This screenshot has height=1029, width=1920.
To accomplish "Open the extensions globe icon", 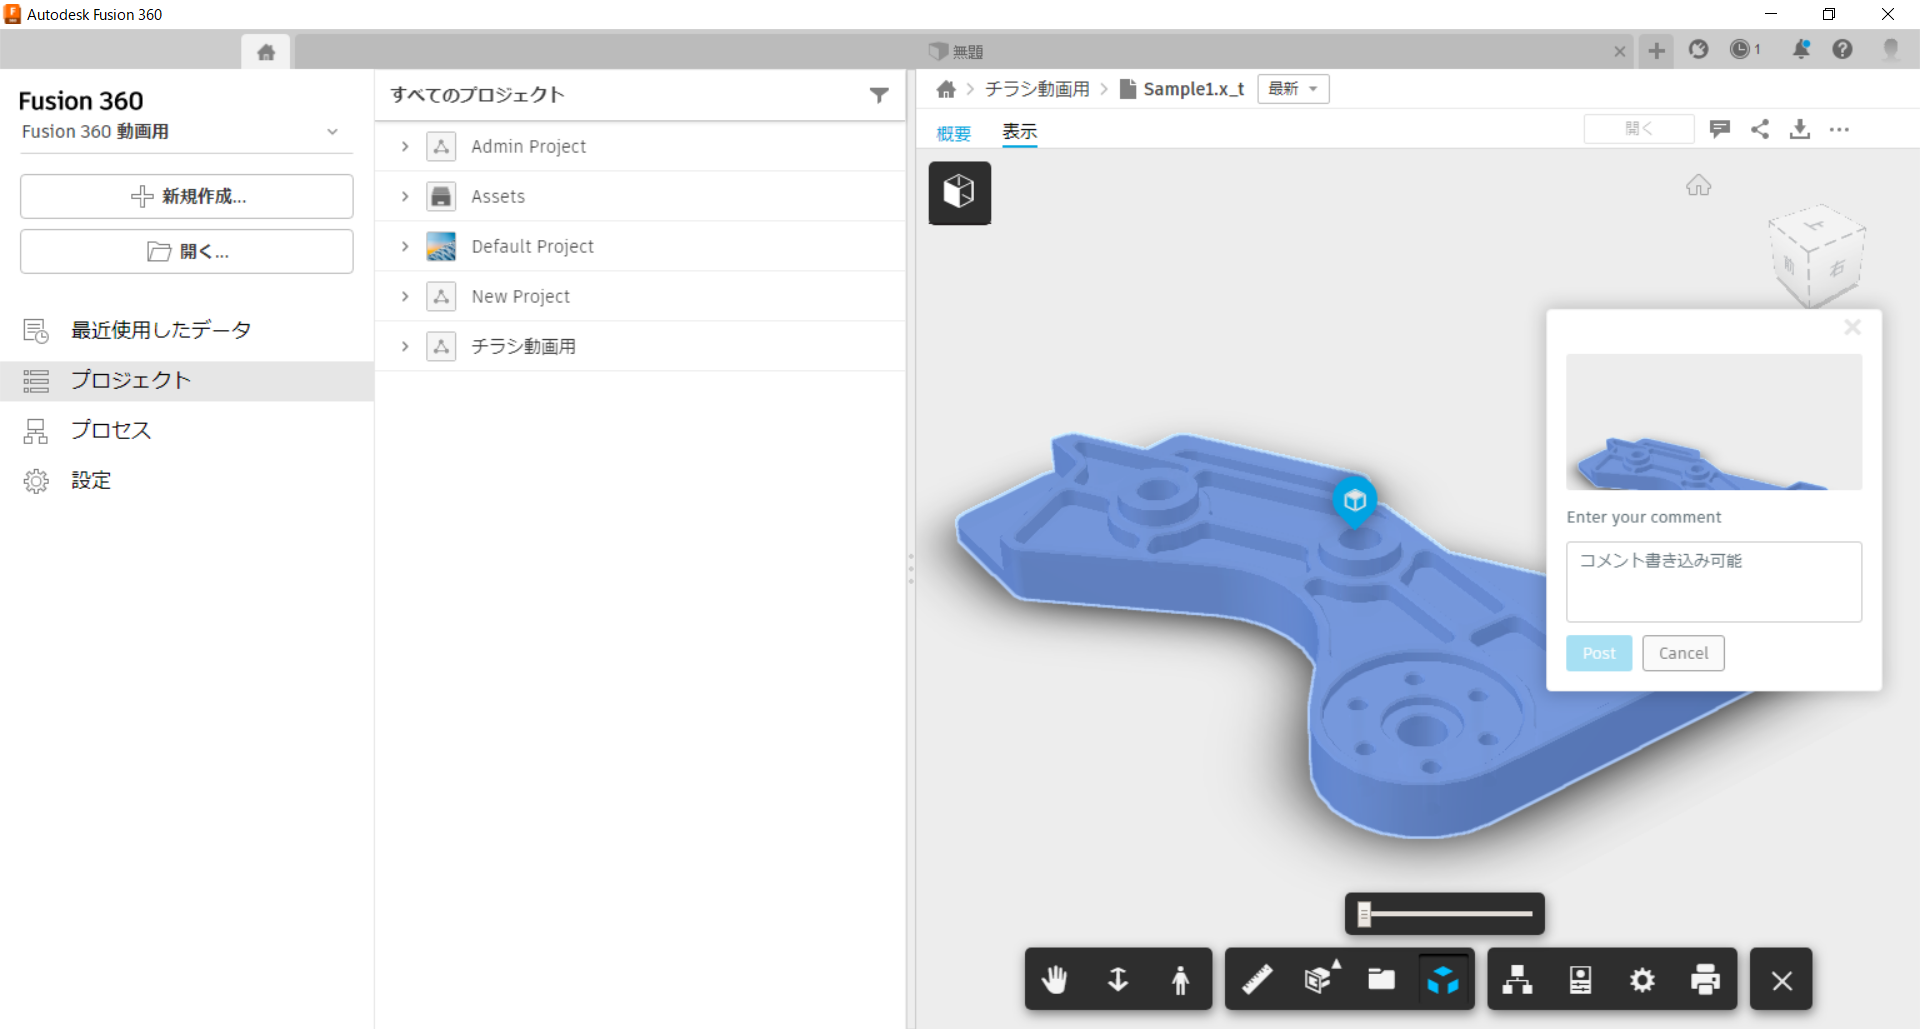I will (1699, 49).
